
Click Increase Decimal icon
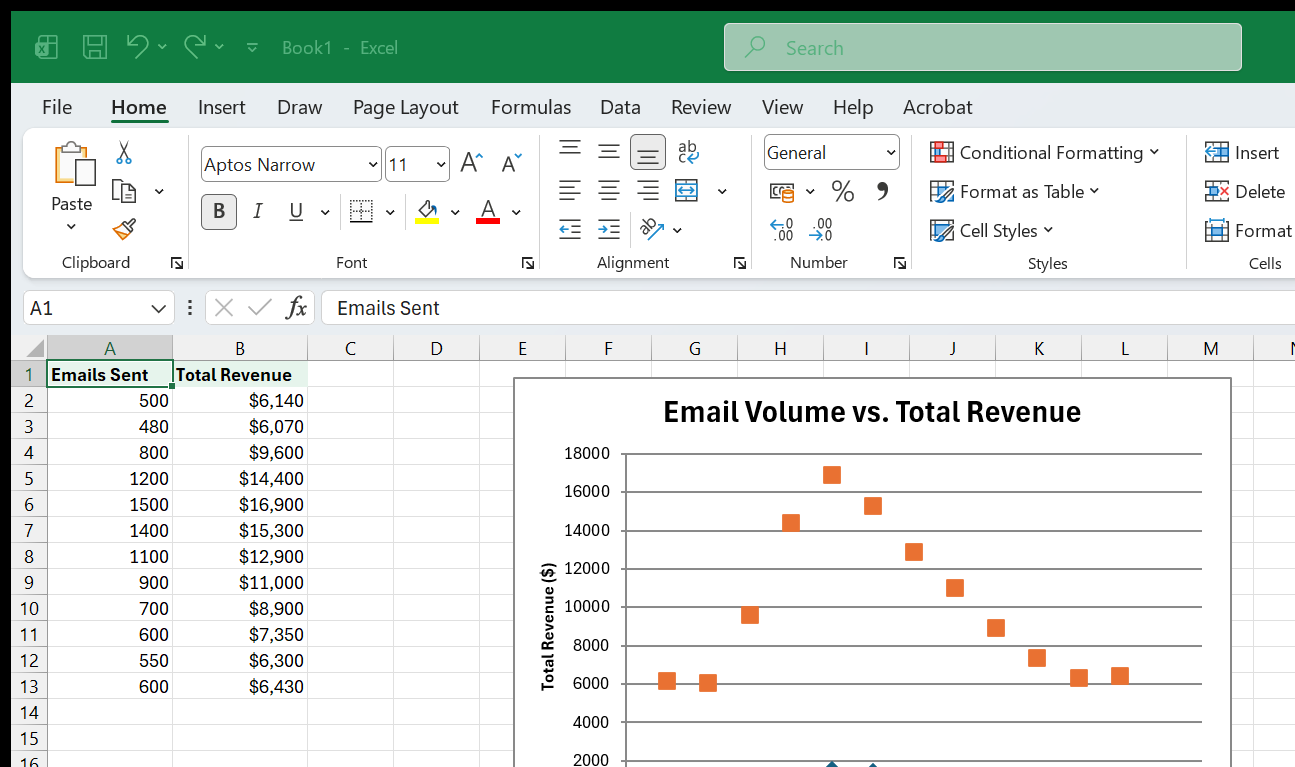[782, 230]
